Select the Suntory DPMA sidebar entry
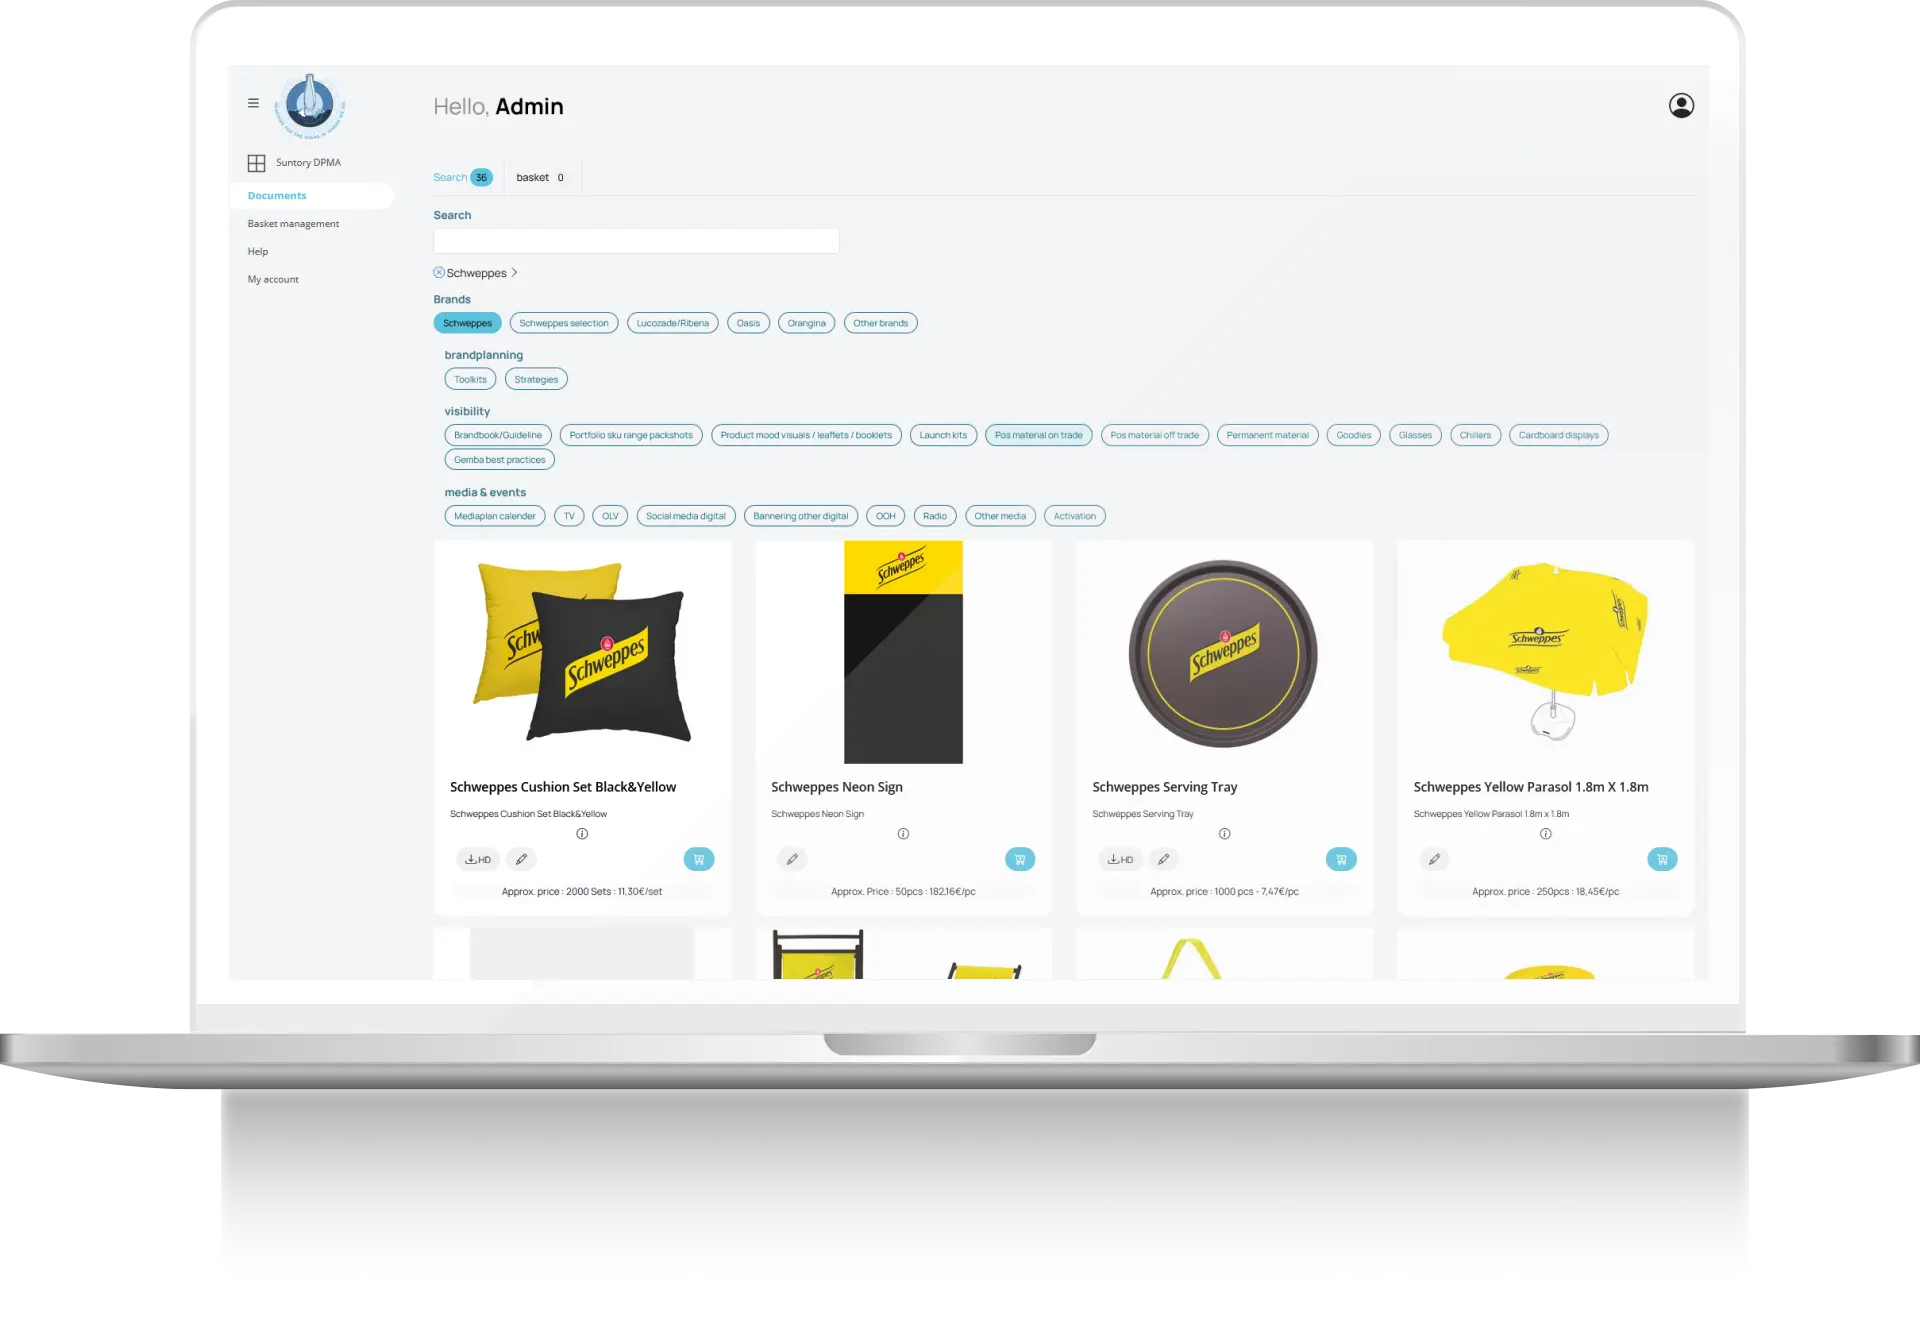This screenshot has width=1920, height=1340. 308,162
